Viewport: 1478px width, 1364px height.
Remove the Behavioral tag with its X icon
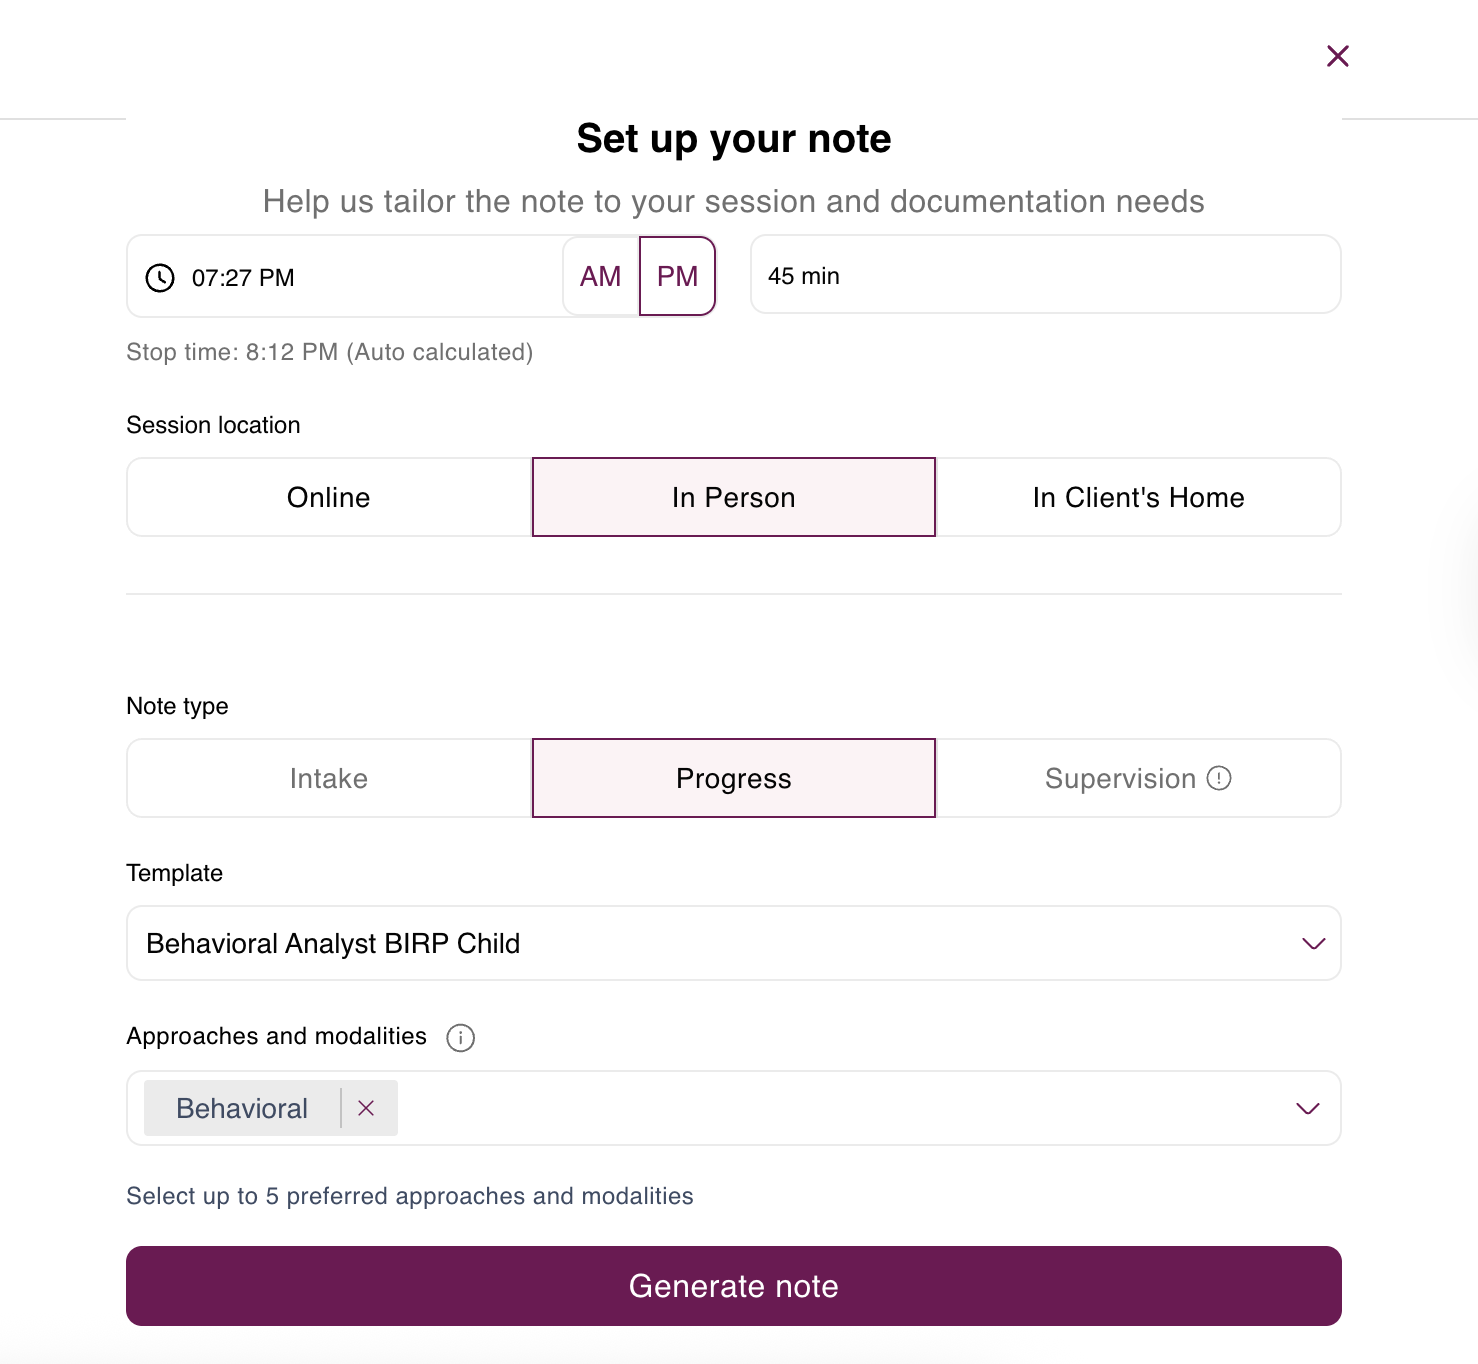click(366, 1108)
